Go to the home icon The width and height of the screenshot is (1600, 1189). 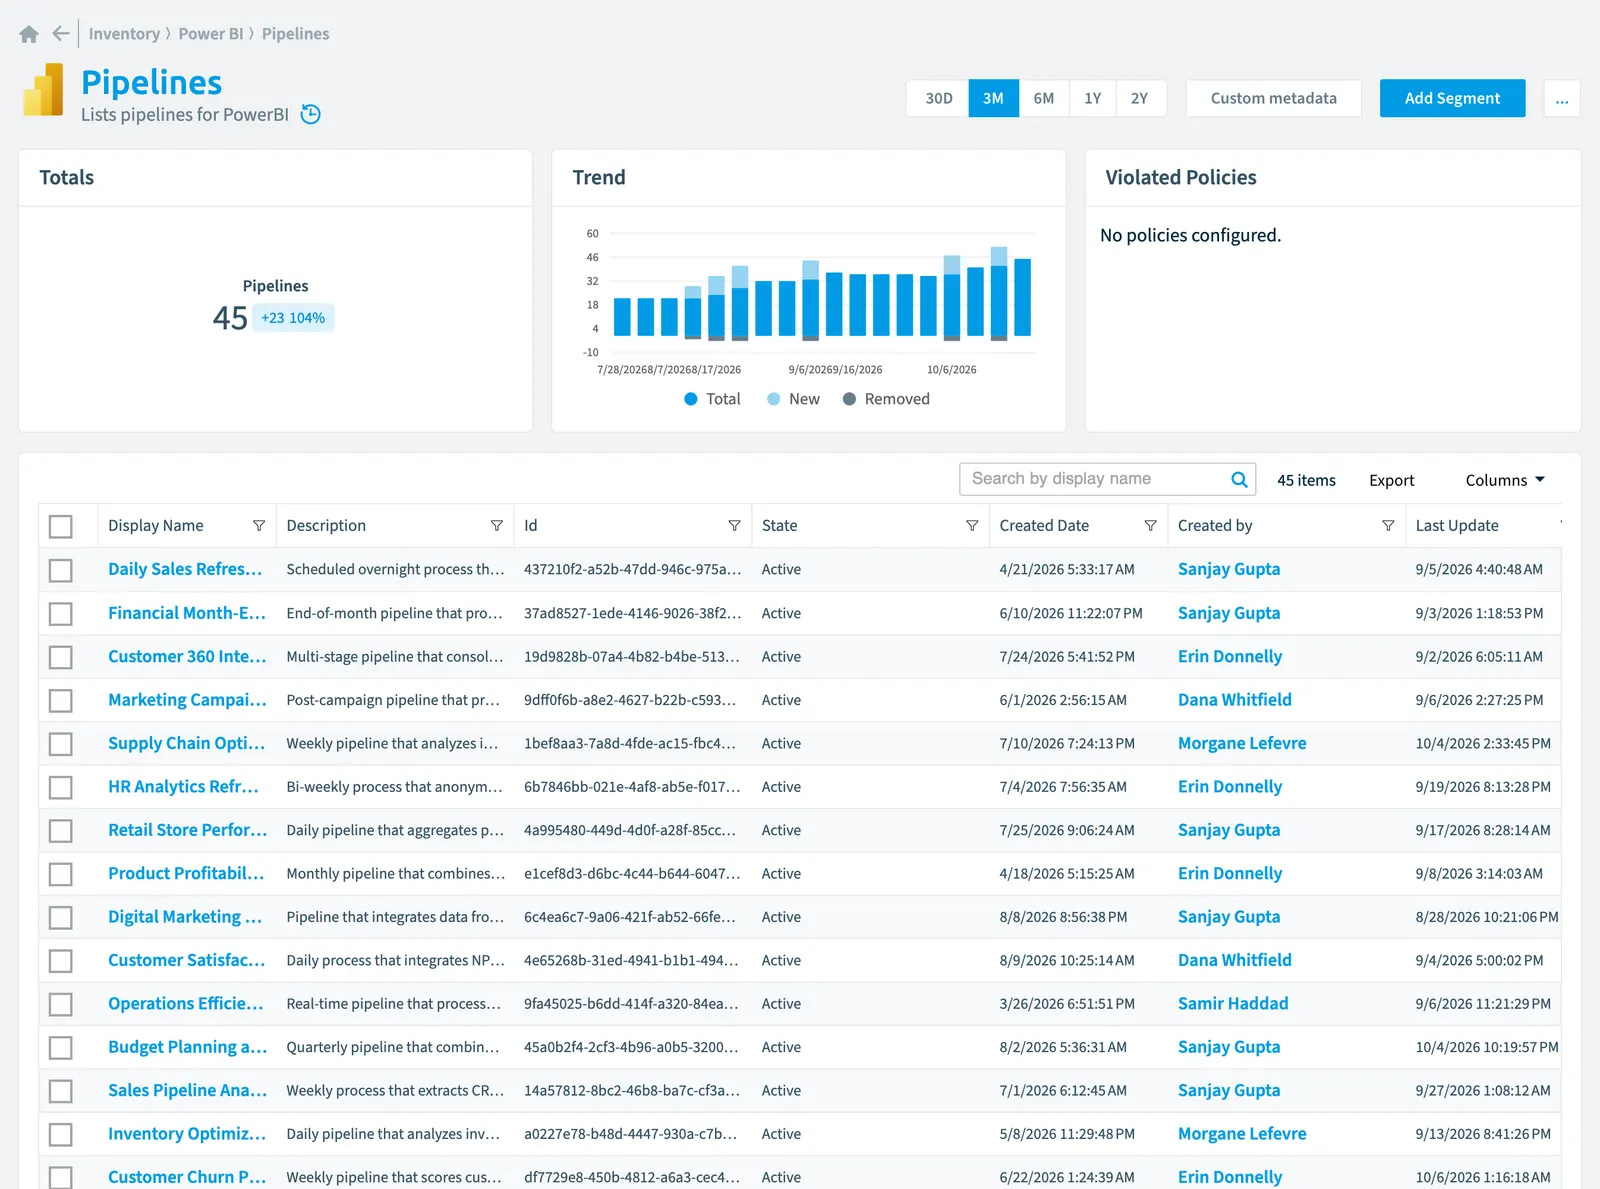coord(29,34)
